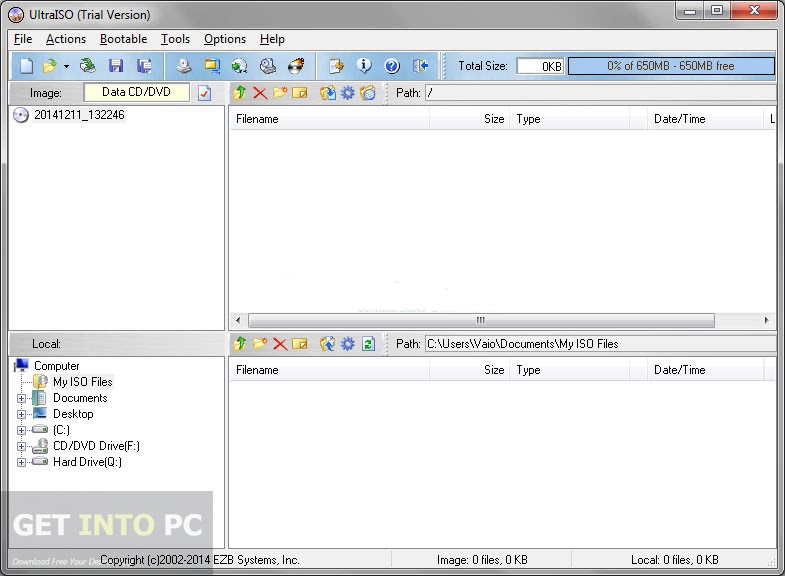Open the File menu
Screen dimensions: 785x576
[x=23, y=39]
